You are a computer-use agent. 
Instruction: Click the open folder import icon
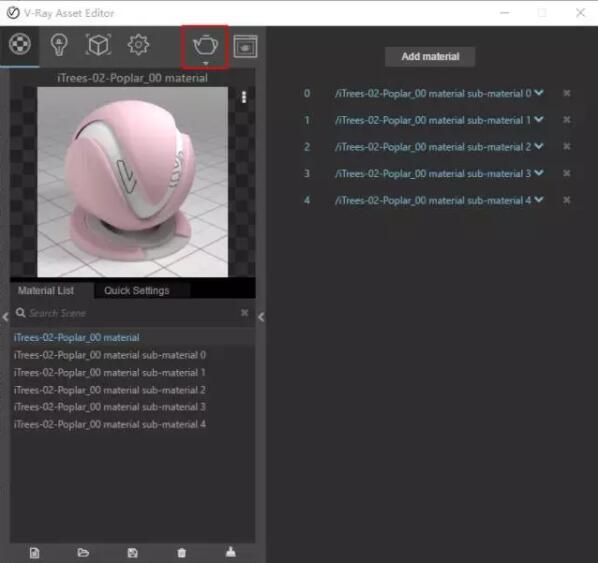pyautogui.click(x=83, y=552)
